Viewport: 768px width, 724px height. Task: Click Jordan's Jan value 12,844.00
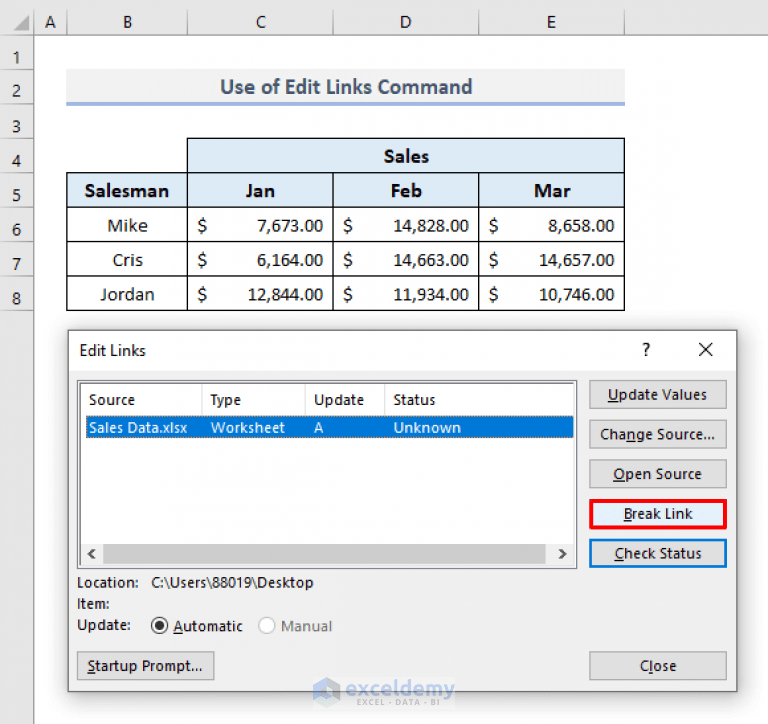260,293
